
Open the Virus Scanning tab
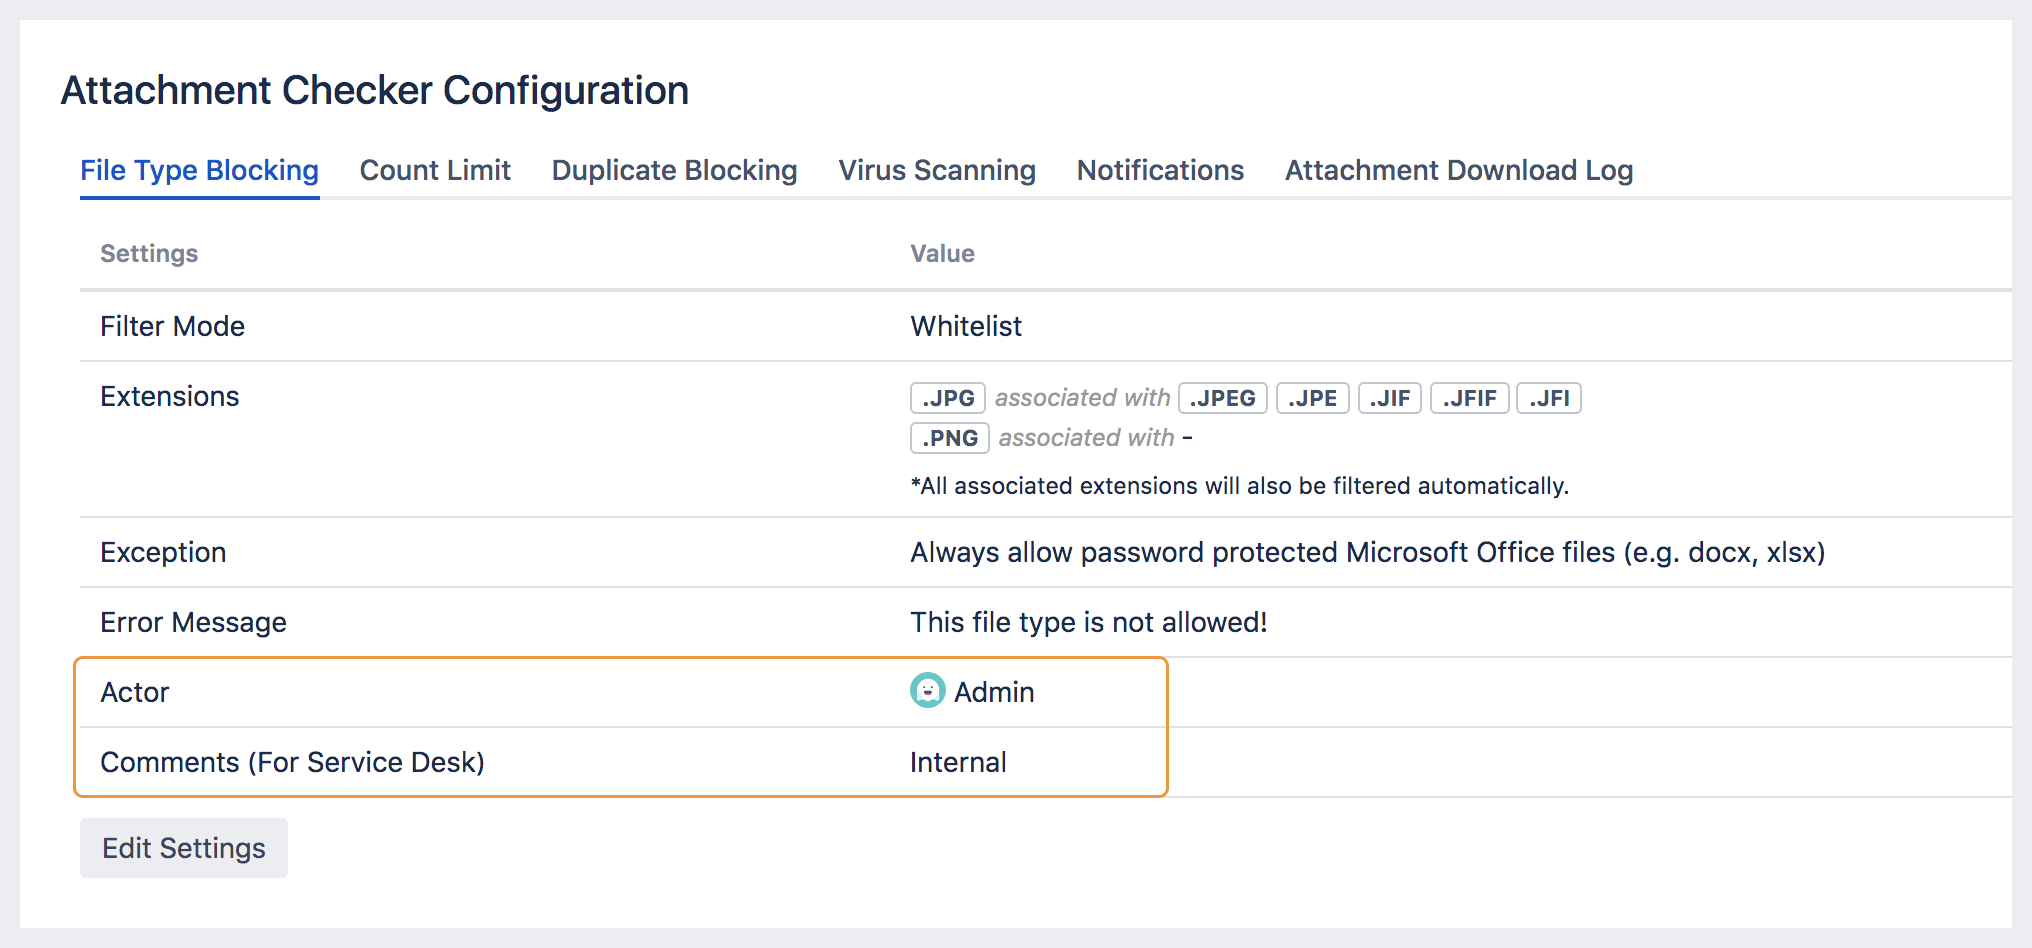(x=936, y=170)
